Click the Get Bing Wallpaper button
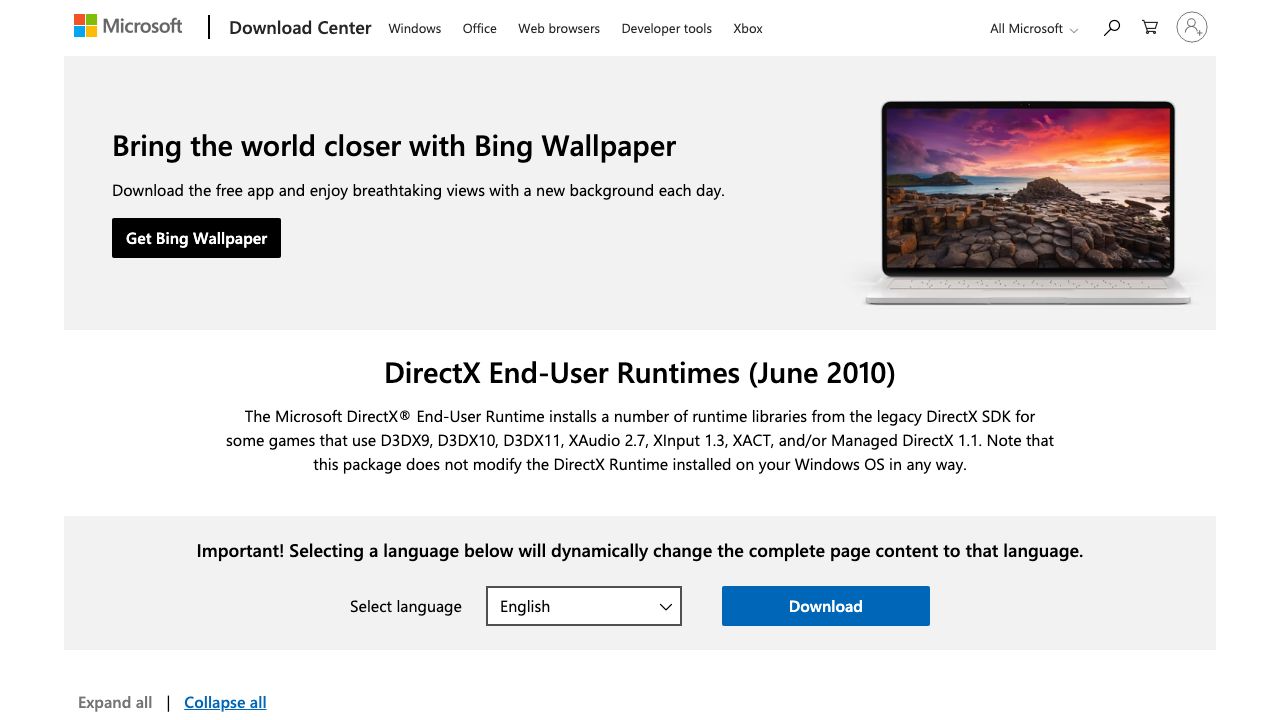 (196, 238)
